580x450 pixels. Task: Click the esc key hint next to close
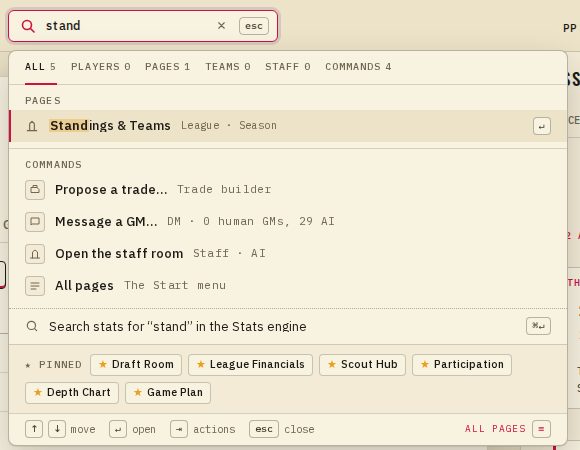[264, 429]
